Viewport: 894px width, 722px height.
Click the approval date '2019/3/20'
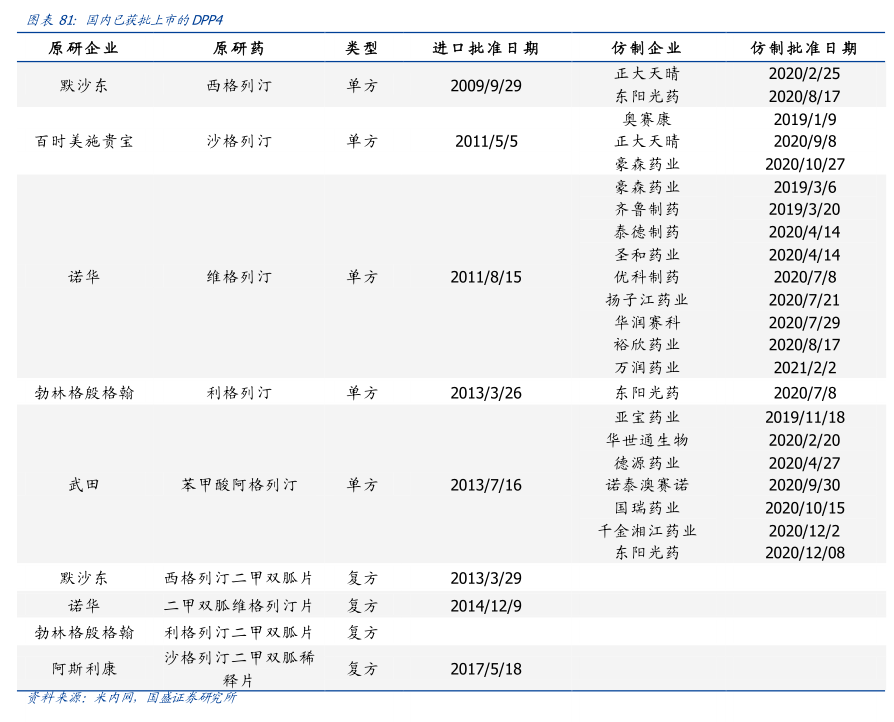(x=804, y=209)
